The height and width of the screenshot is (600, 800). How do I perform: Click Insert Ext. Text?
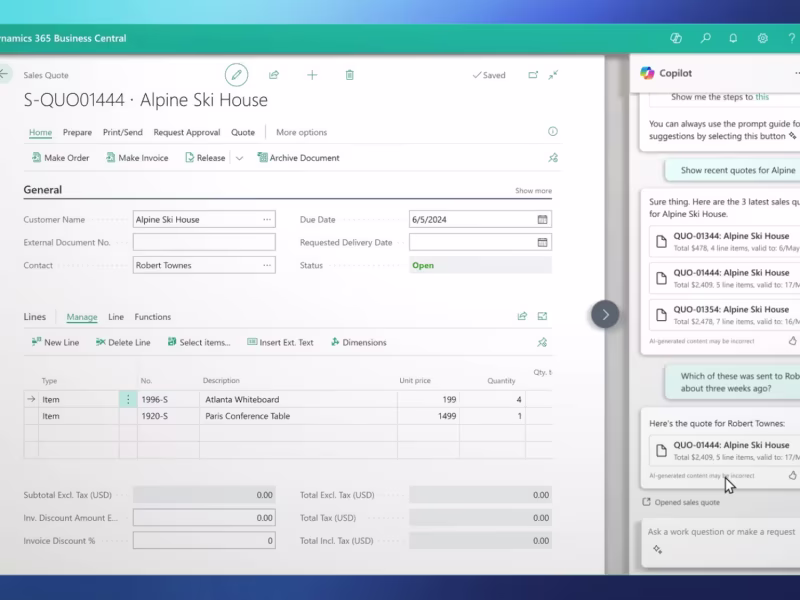(281, 342)
